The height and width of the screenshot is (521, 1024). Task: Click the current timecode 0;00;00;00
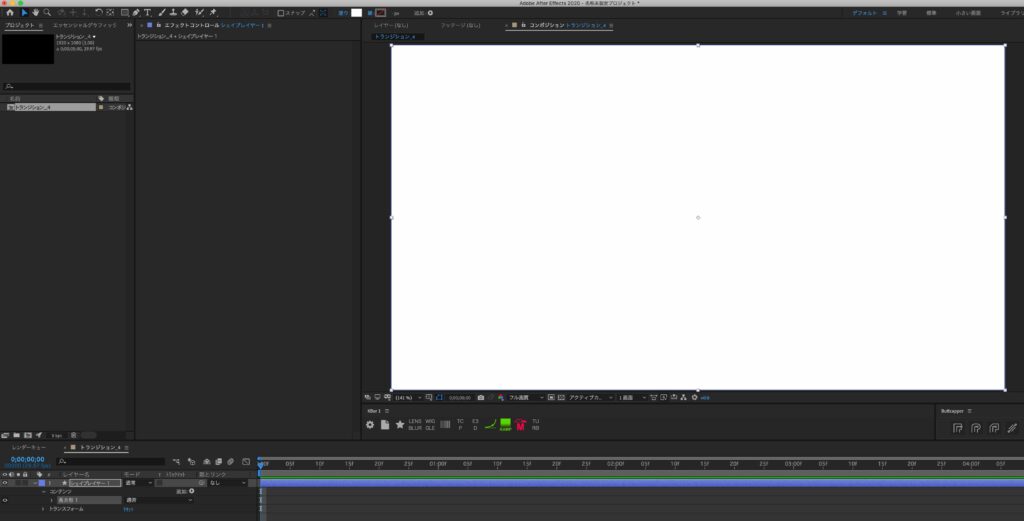(27, 460)
